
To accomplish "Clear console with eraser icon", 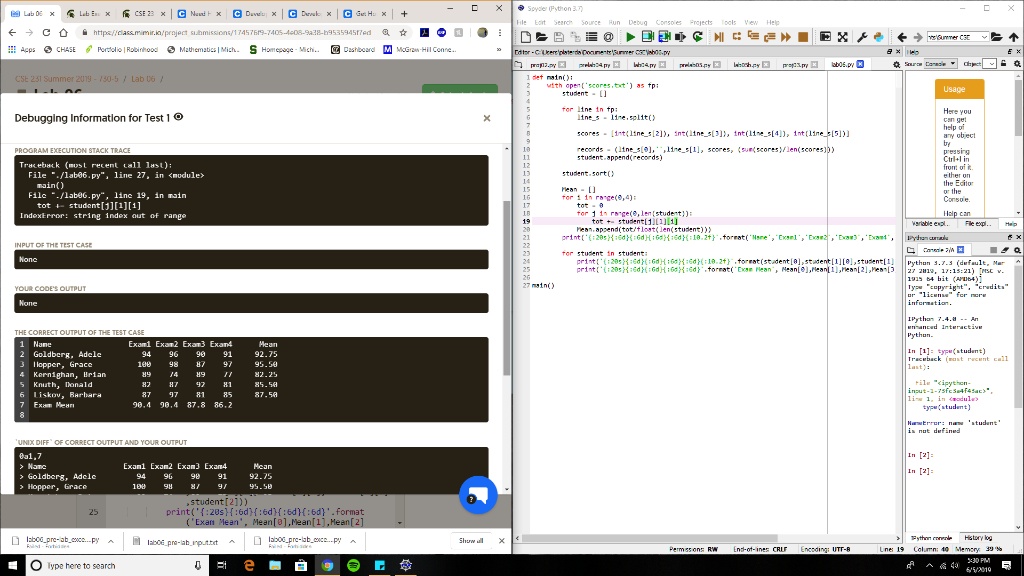I will coord(1005,250).
